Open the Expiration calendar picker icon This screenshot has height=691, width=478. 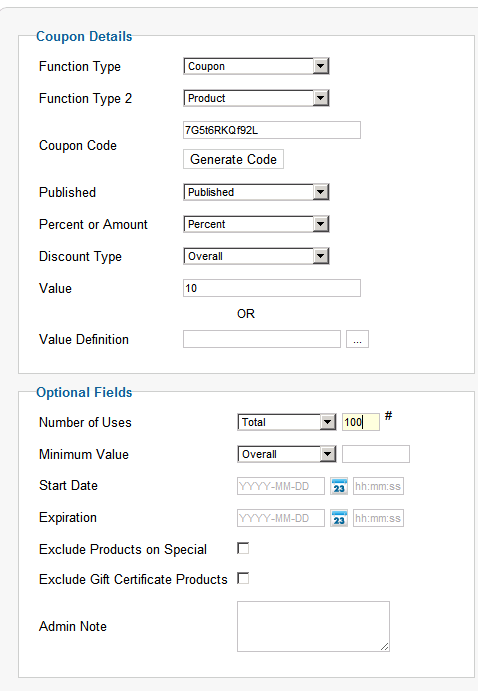(x=339, y=518)
